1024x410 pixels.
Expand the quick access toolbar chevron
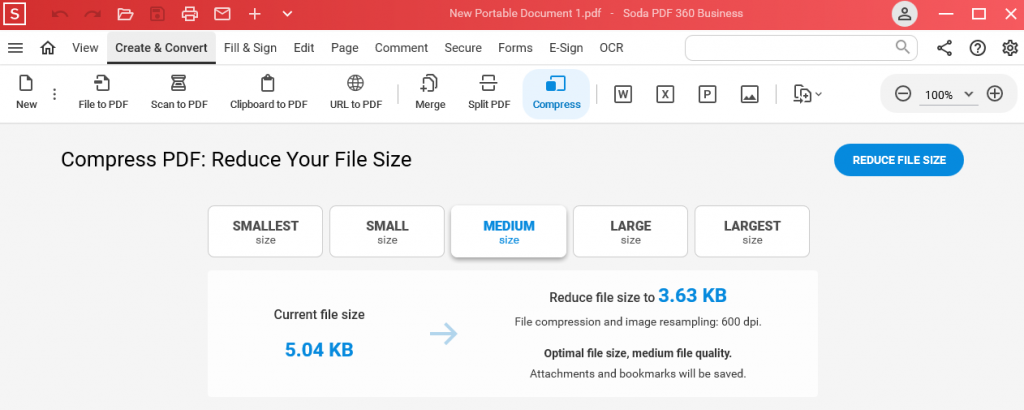287,14
